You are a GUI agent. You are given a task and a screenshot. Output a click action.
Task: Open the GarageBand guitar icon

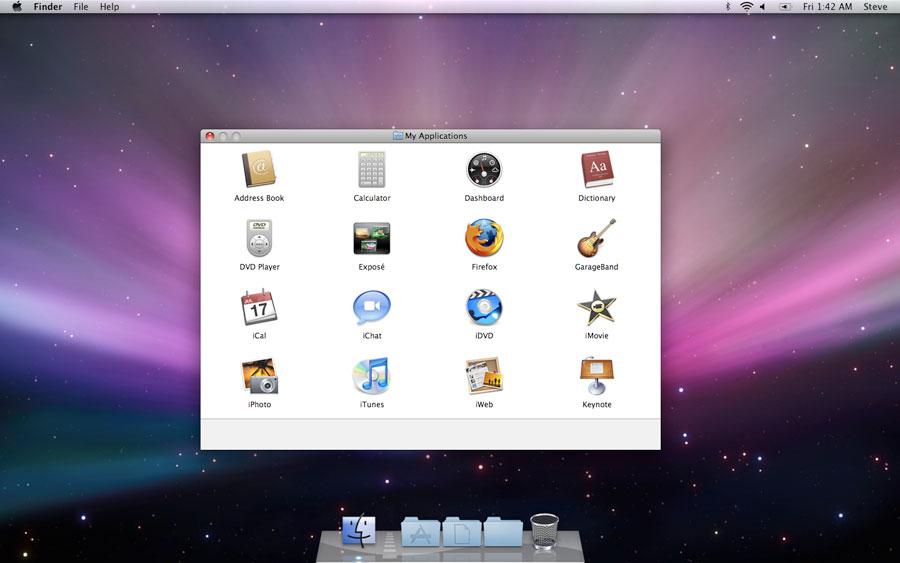(597, 238)
